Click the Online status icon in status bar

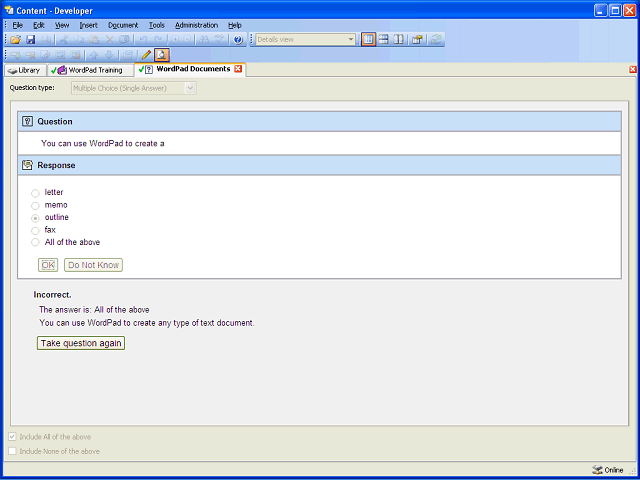coord(598,470)
